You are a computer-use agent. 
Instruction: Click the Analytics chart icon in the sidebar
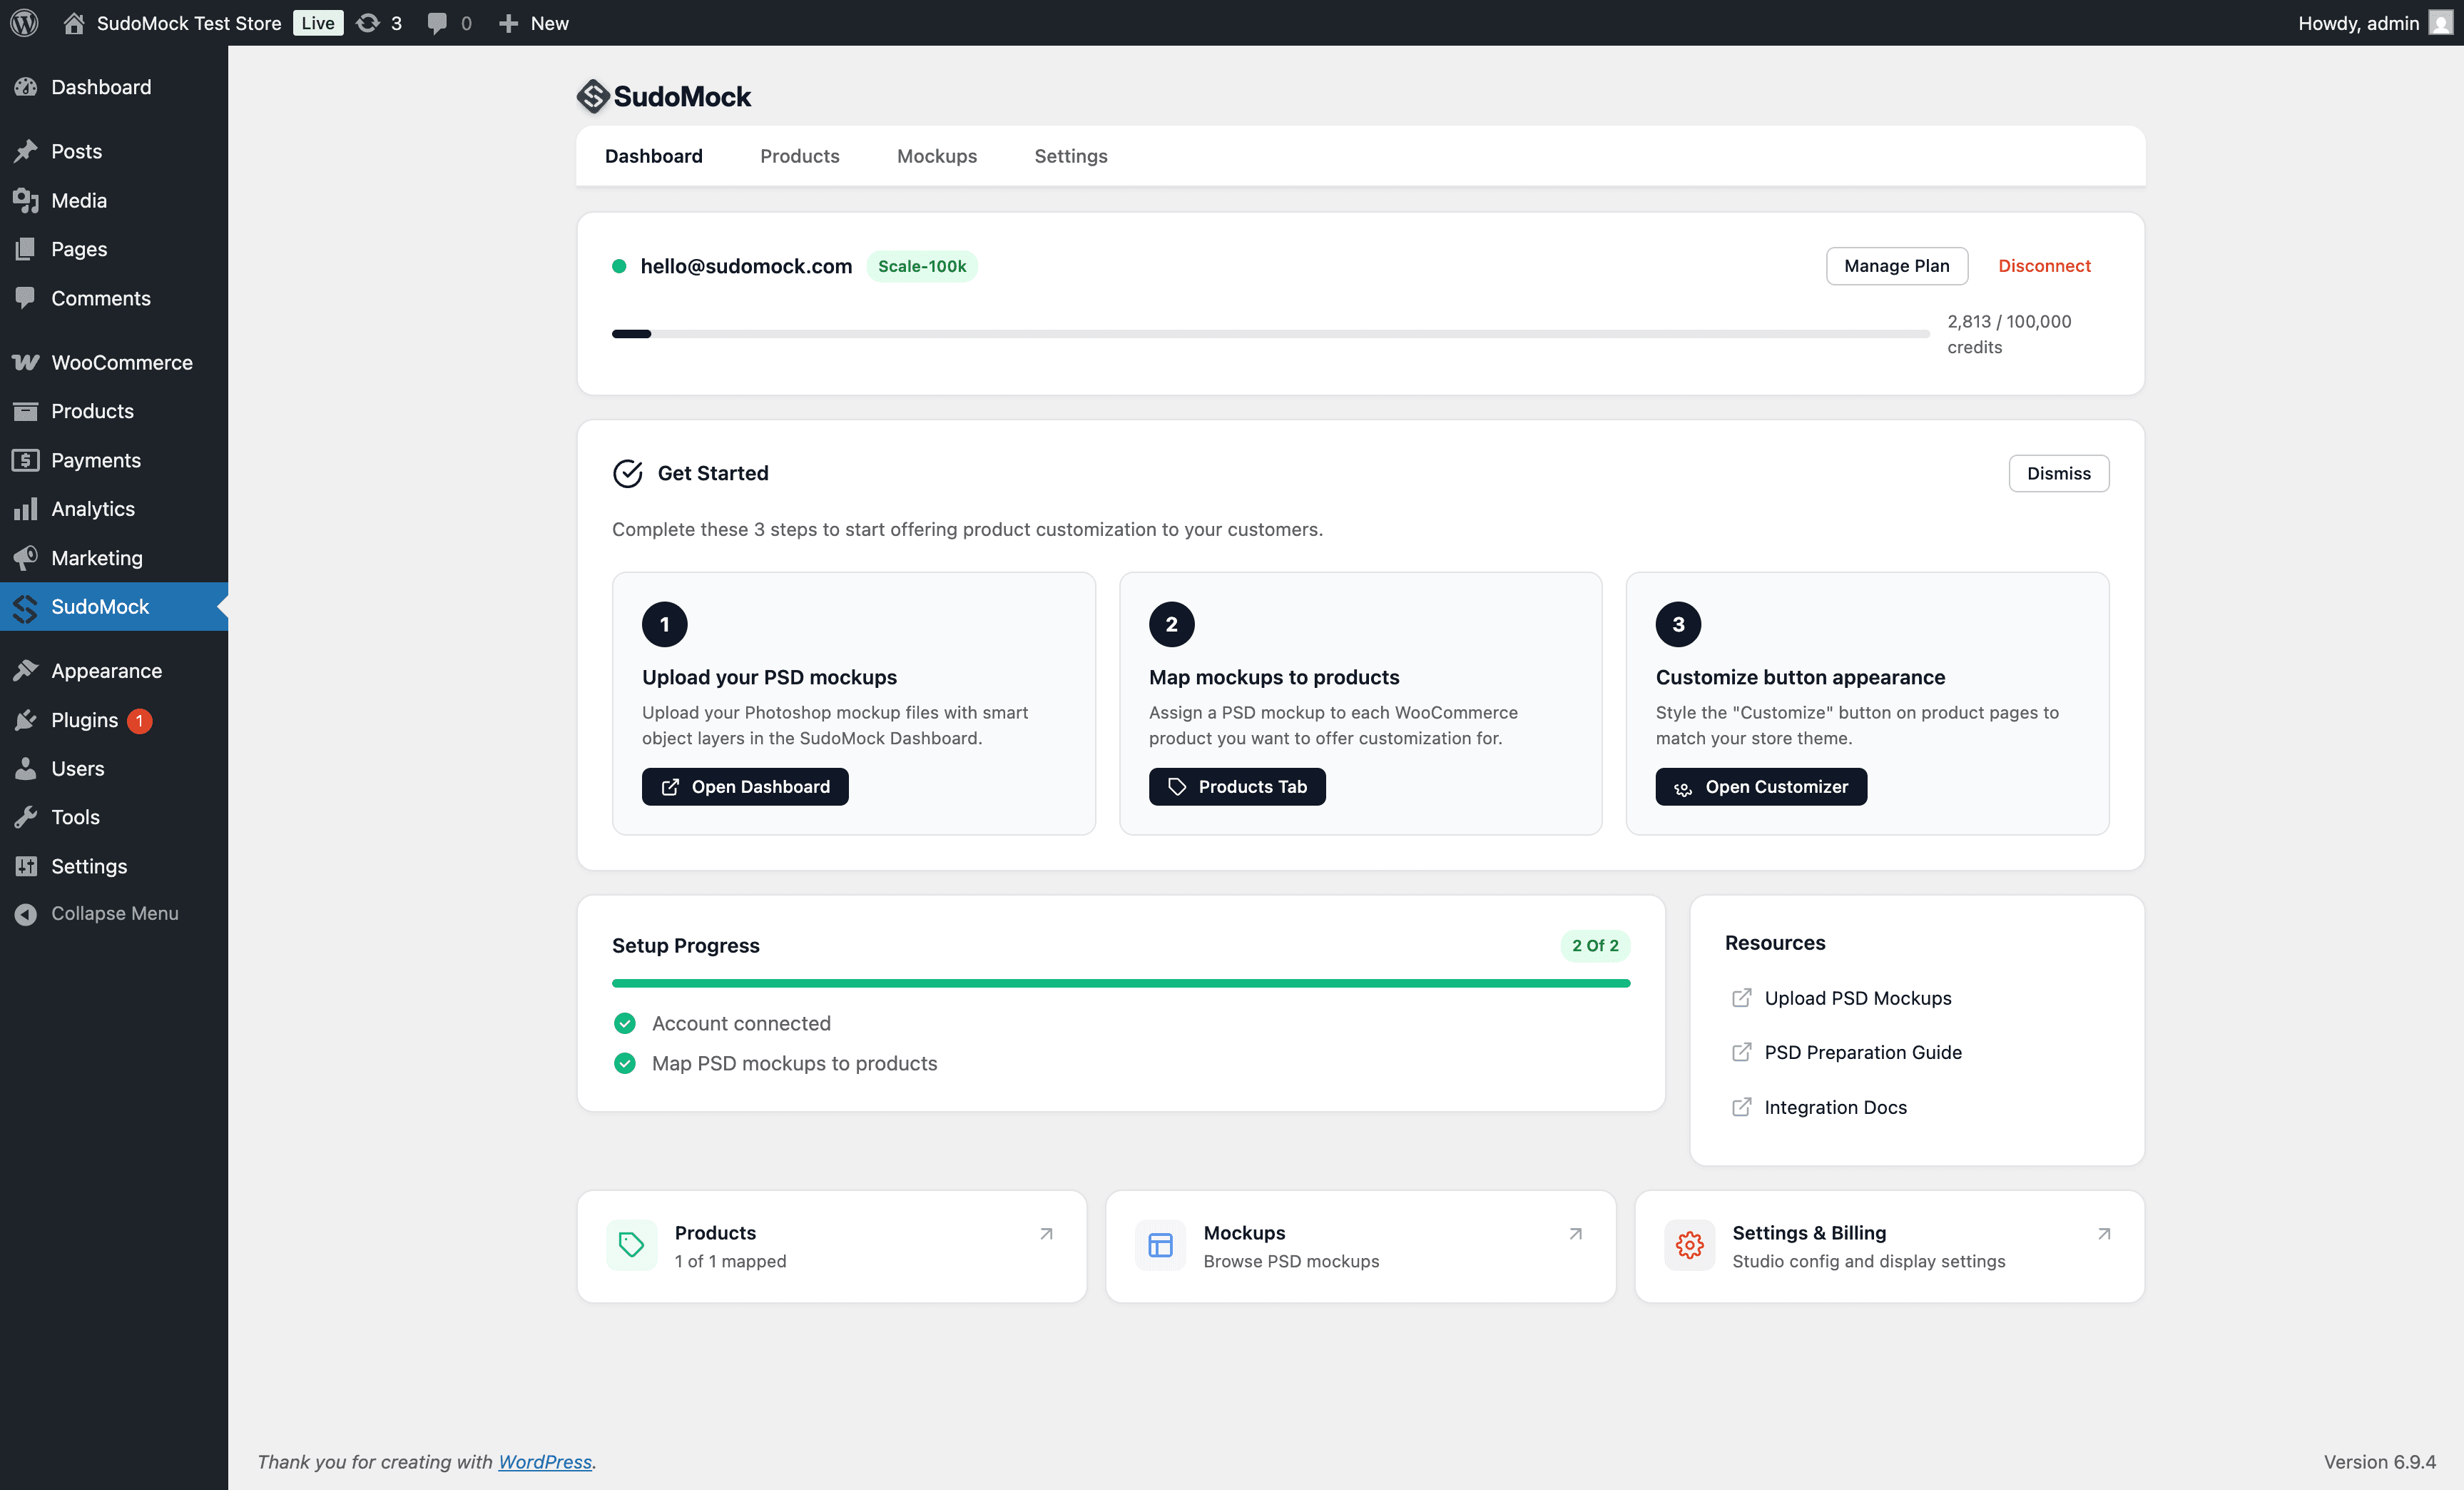[24, 509]
